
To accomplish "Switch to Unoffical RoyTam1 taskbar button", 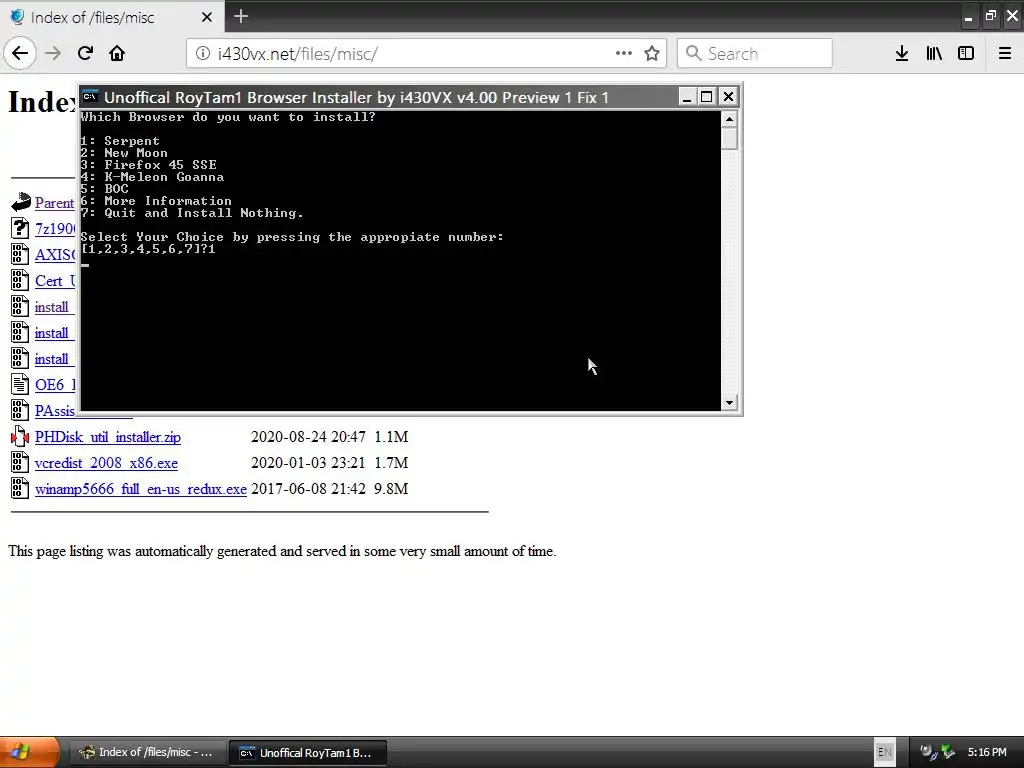I will click(x=308, y=753).
